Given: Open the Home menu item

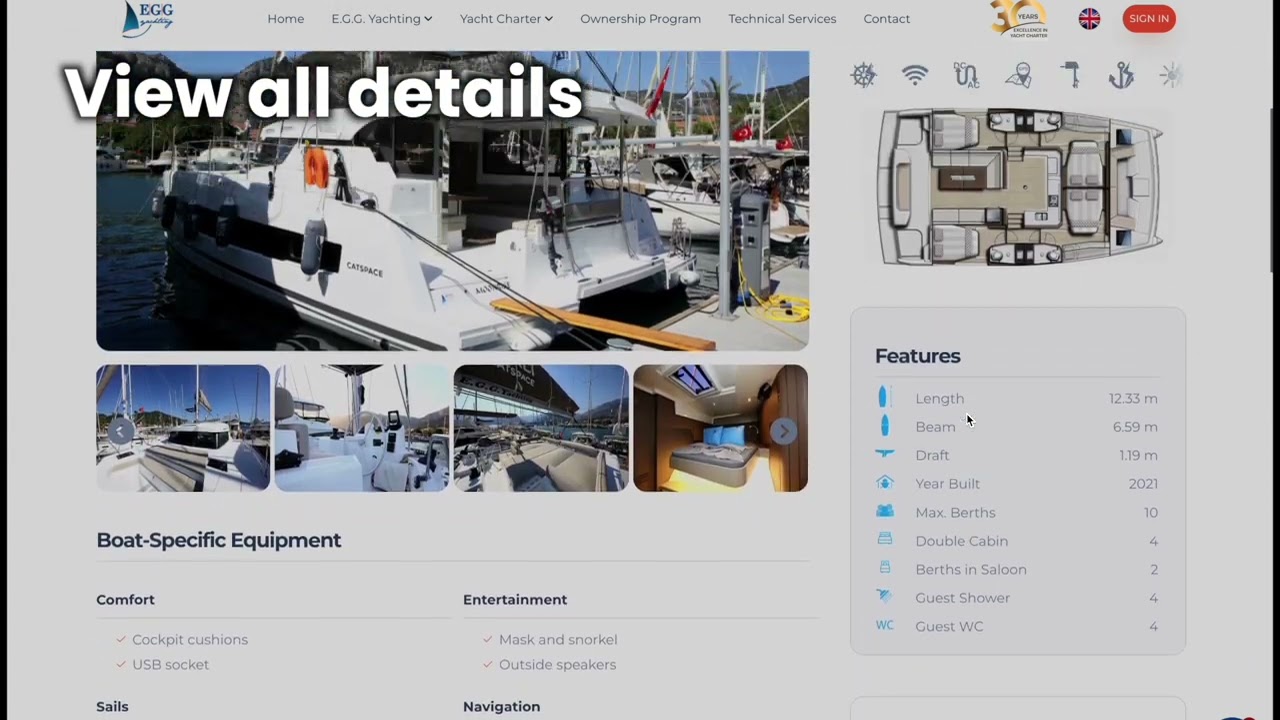Looking at the screenshot, I should [285, 19].
